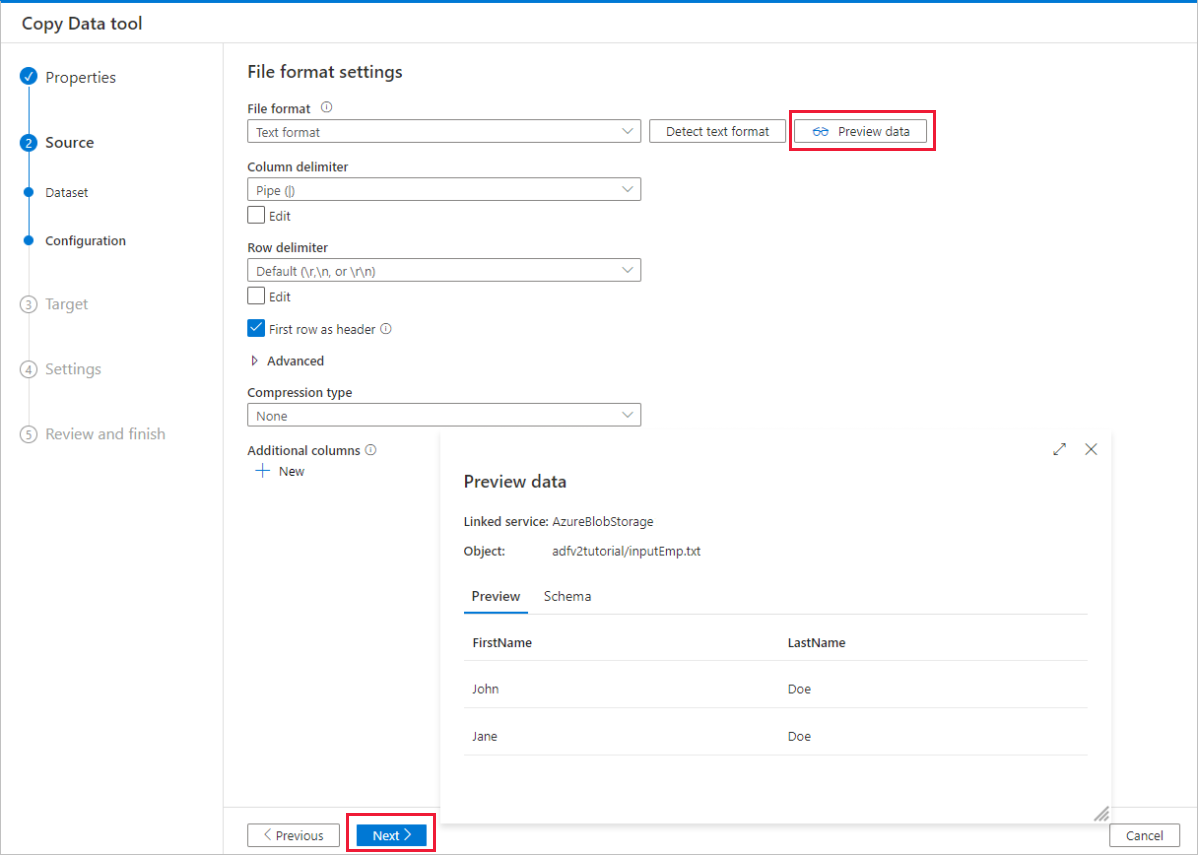Click the Next button to continue
Screen dimensions: 1198x855
click(x=390, y=834)
